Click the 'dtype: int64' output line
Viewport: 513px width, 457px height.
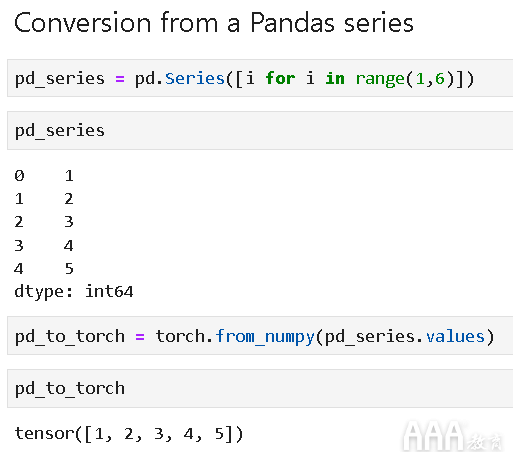[74, 292]
